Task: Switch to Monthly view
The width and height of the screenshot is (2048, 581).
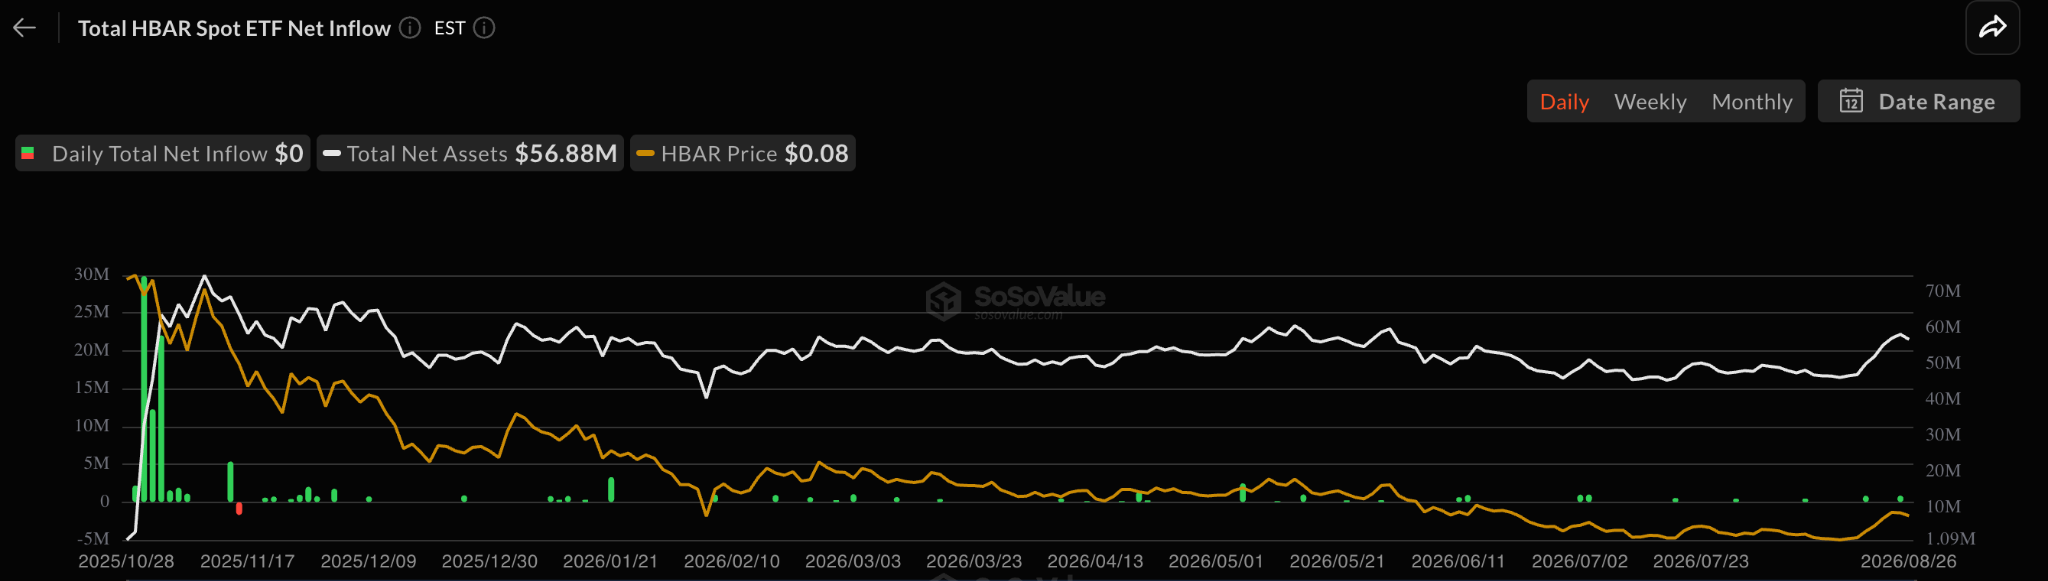Action: 1752,102
